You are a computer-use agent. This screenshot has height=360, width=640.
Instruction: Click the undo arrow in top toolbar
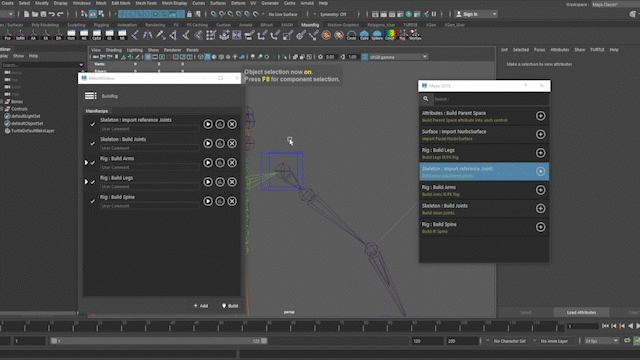[x=52, y=14]
